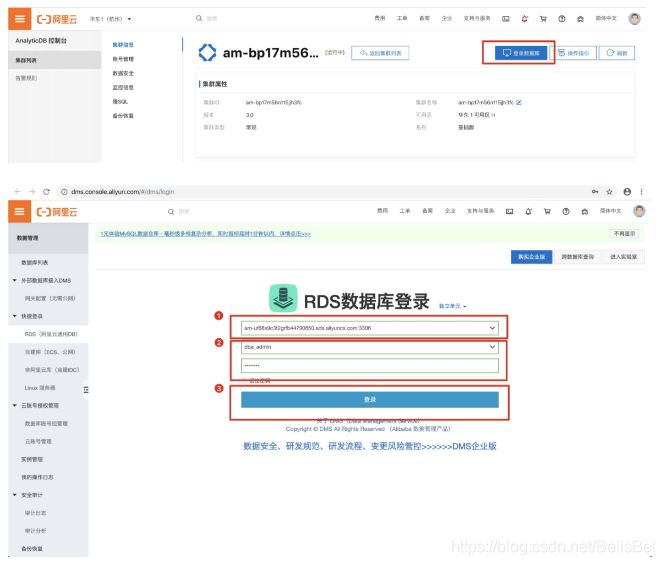Open hamburger menu in DMS console header
Image resolution: width=664 pixels, height=565 pixels.
[x=19, y=211]
